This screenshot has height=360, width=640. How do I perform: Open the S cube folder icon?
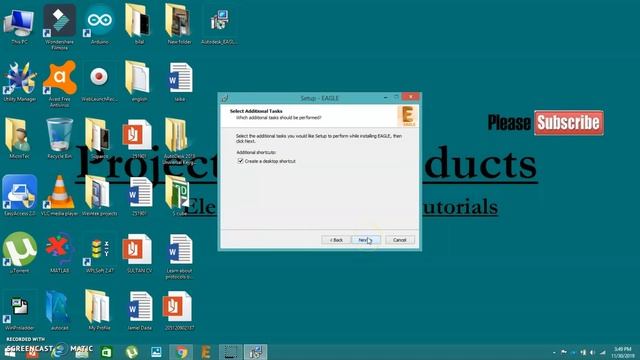[x=179, y=195]
